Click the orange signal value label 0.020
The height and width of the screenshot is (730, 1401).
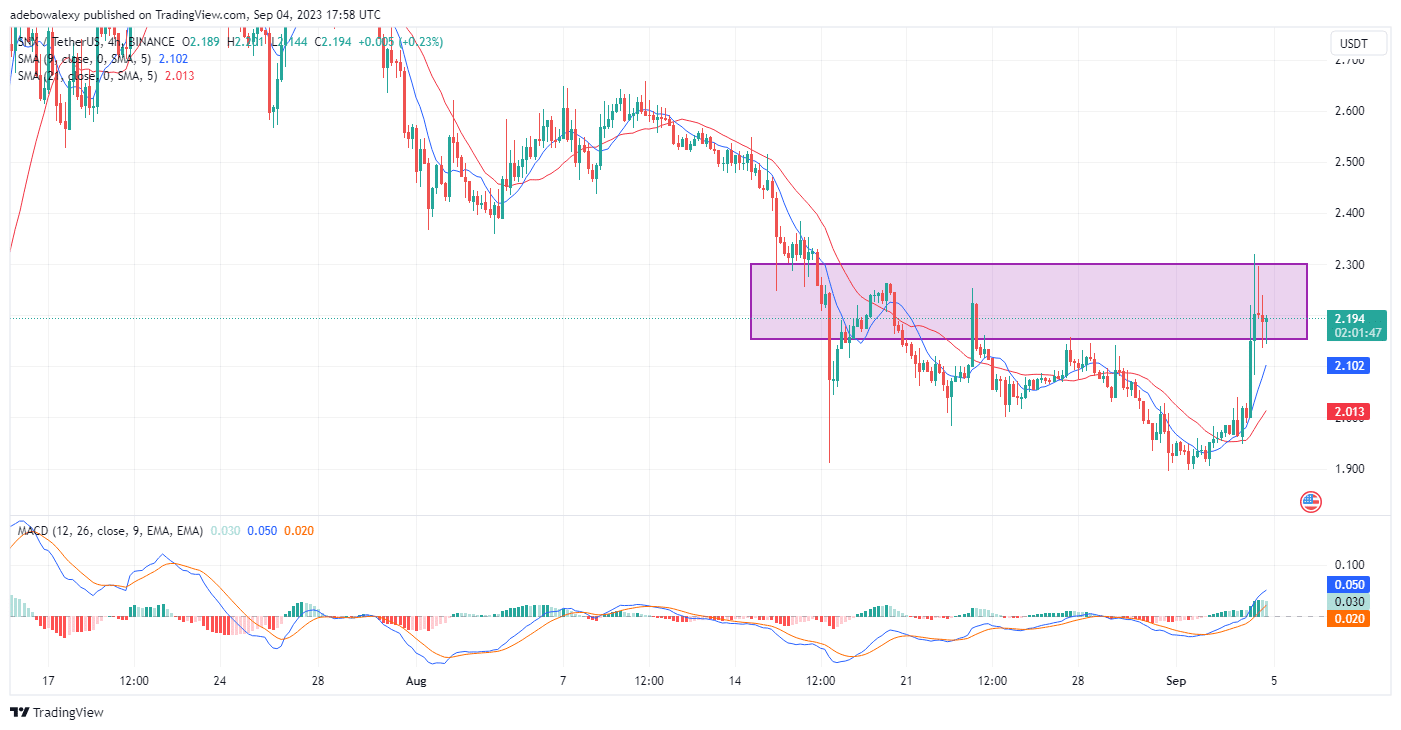pos(1347,619)
